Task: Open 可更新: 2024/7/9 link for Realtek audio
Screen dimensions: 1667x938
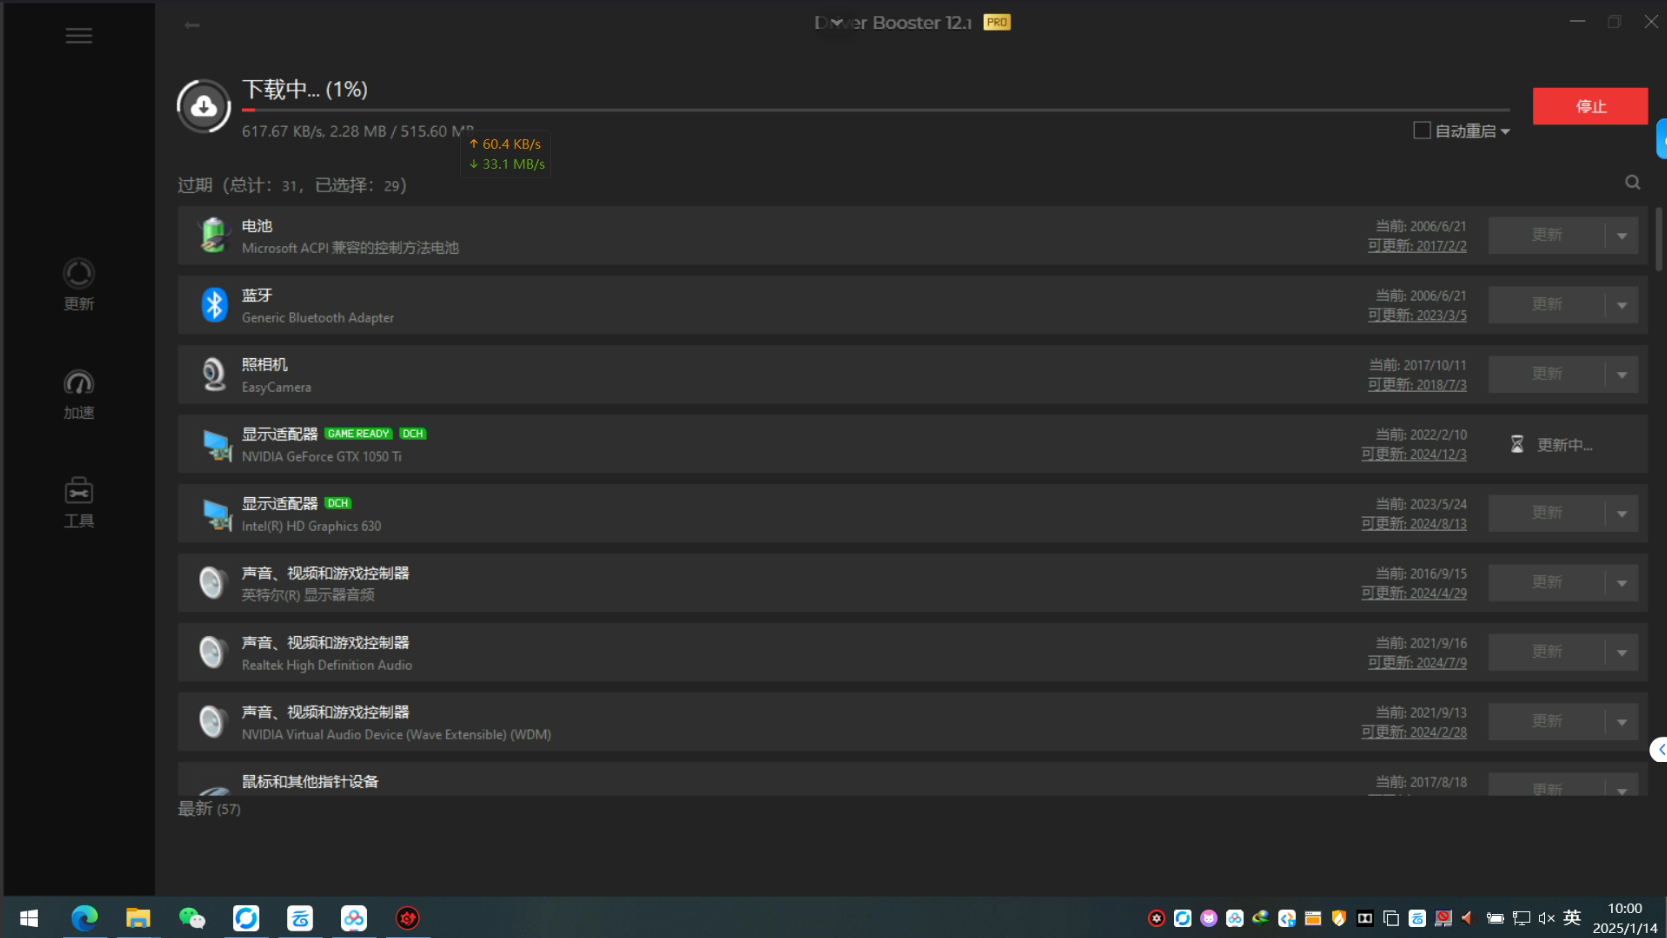Action: point(1417,663)
